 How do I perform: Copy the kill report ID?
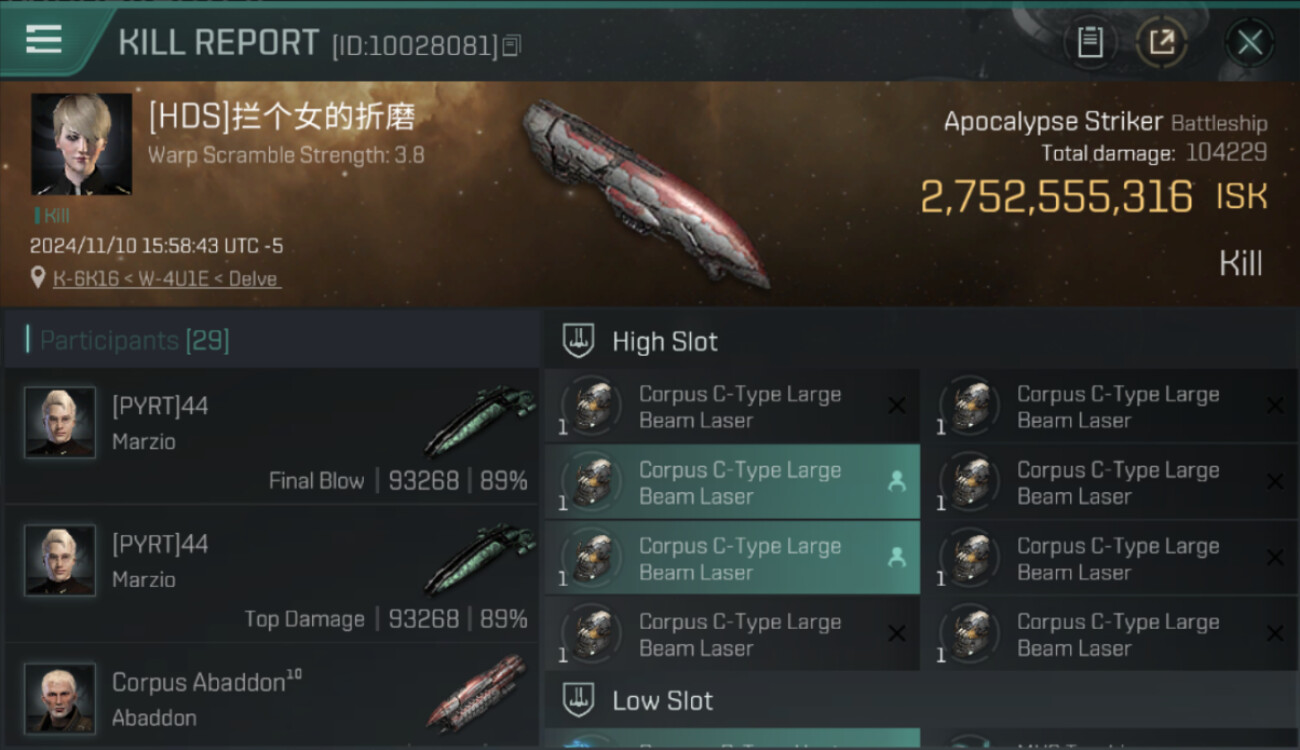(512, 45)
